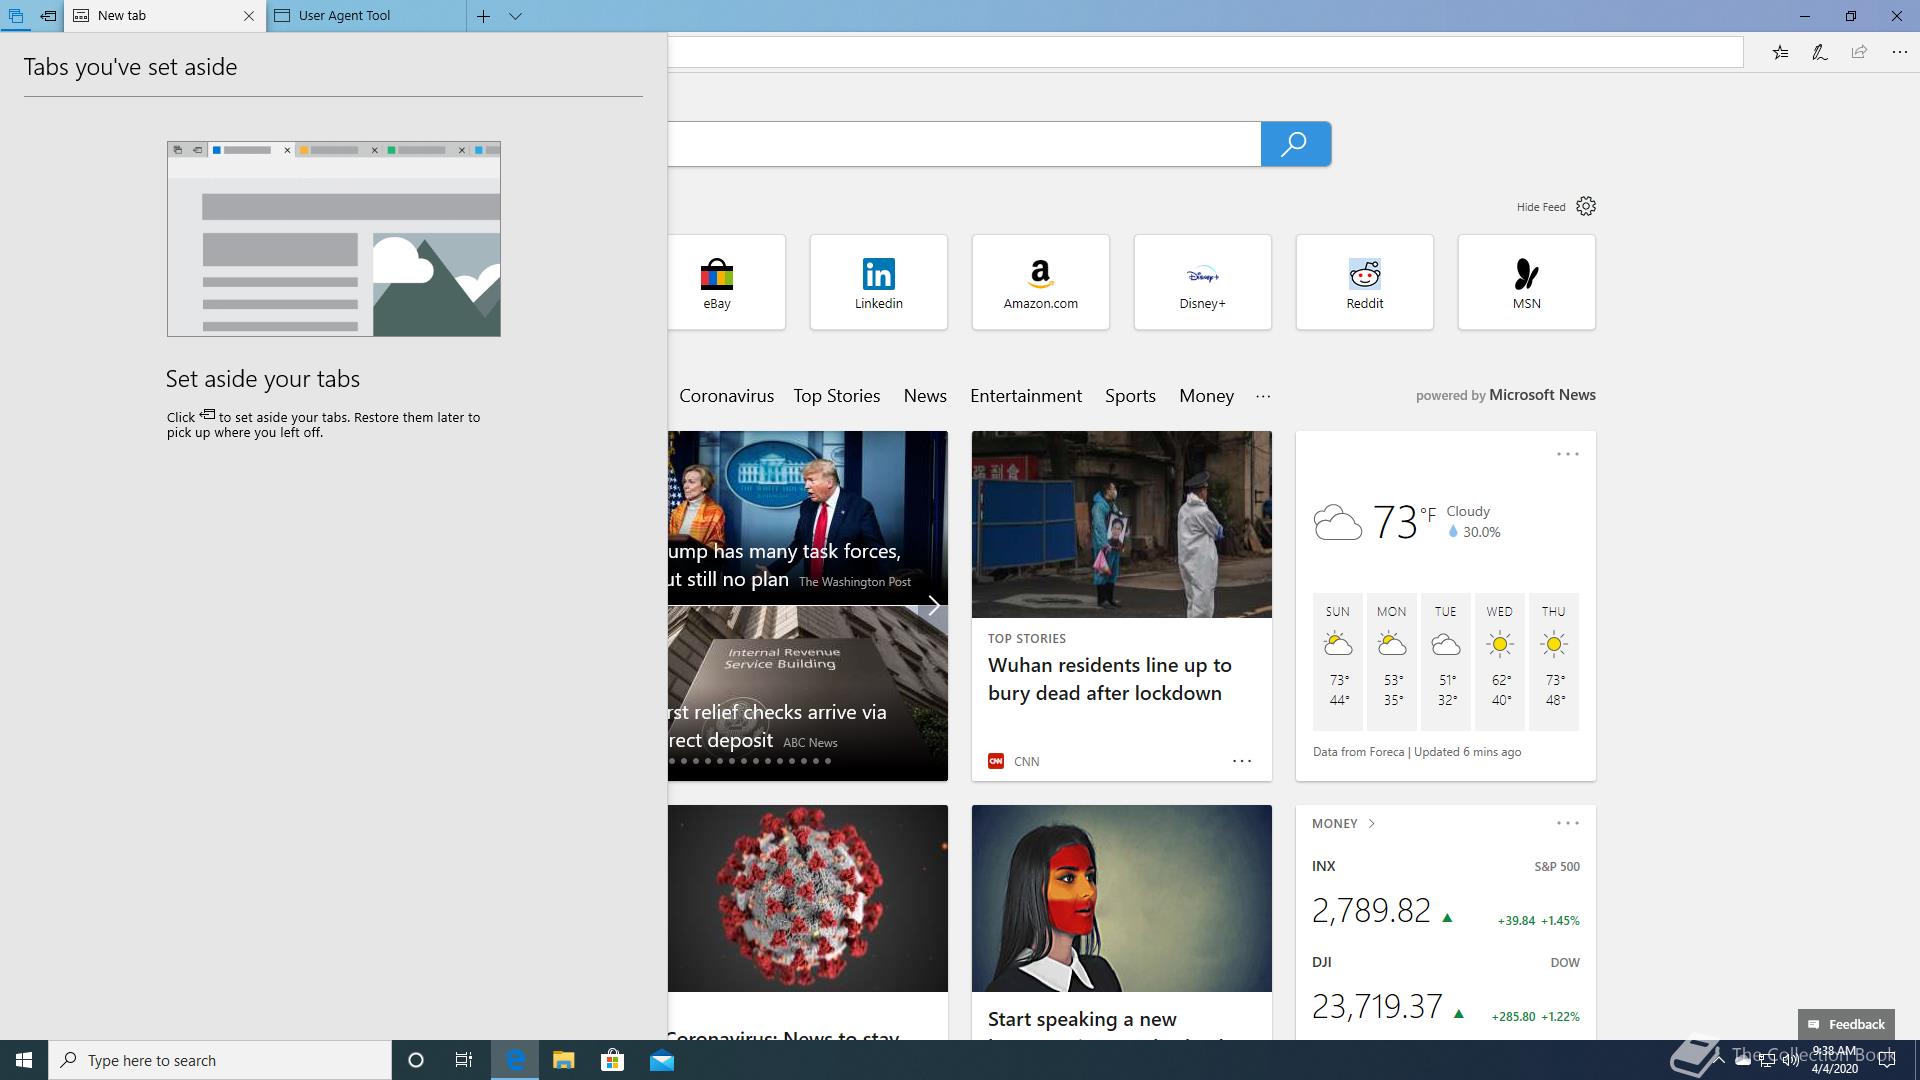Advance the news carousel with the arrow
This screenshot has width=1920, height=1080.
[x=933, y=605]
